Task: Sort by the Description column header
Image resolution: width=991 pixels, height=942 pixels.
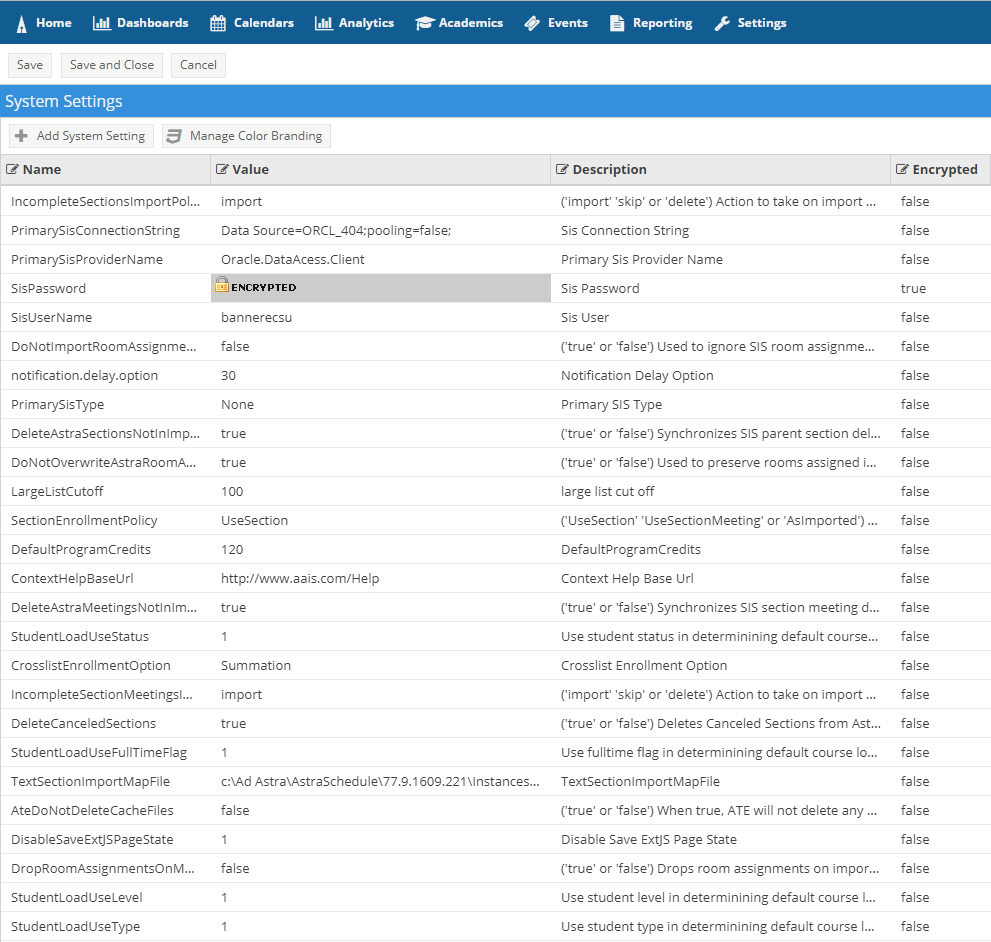Action: click(720, 169)
